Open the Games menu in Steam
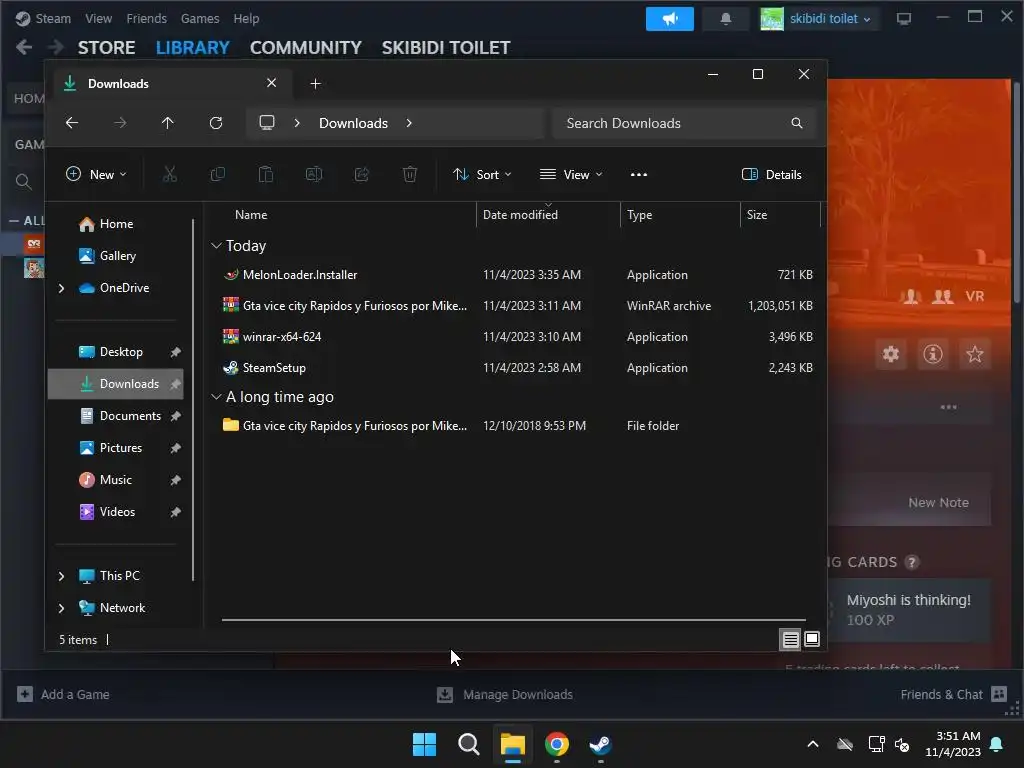 [200, 19]
